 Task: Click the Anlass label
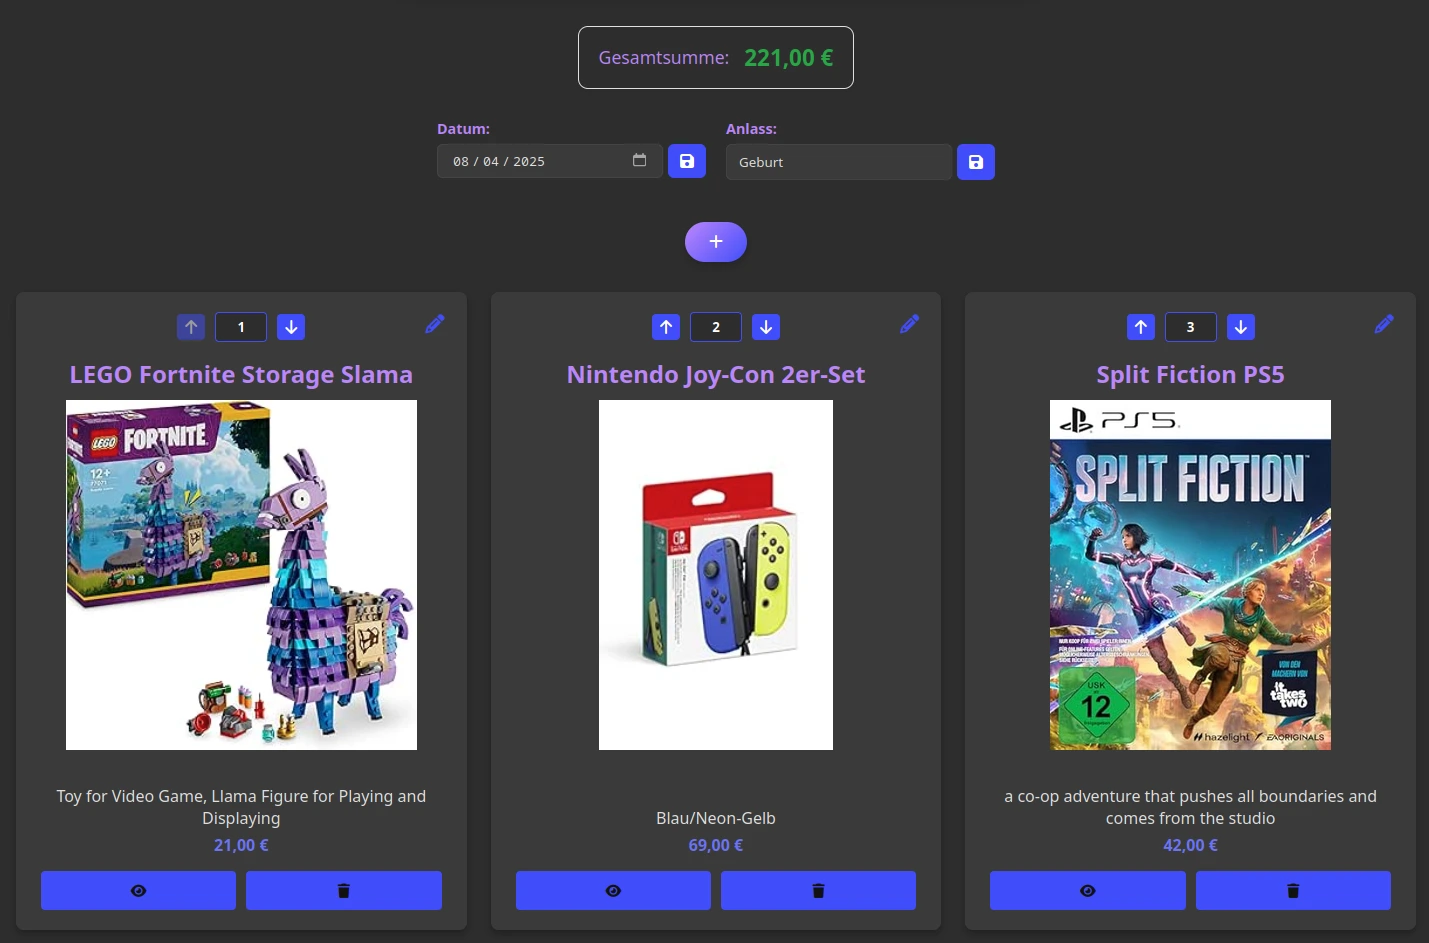(751, 129)
